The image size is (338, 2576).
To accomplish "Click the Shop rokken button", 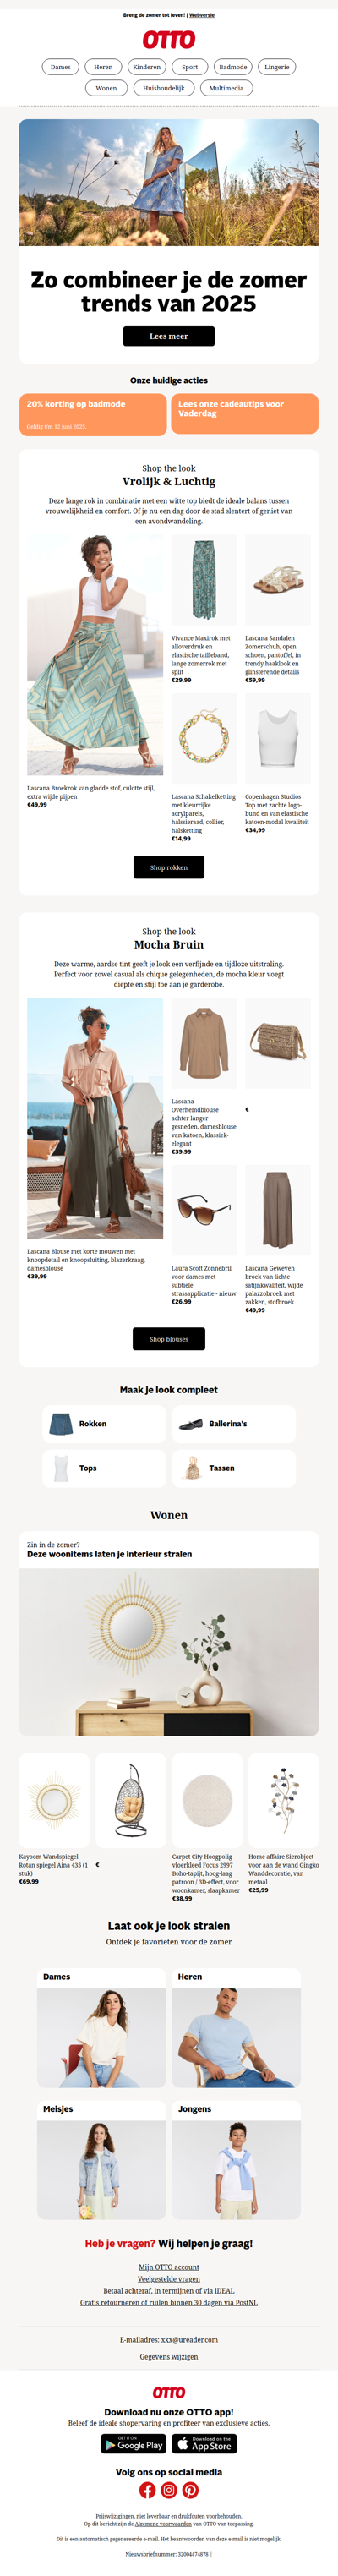I will pos(169,867).
